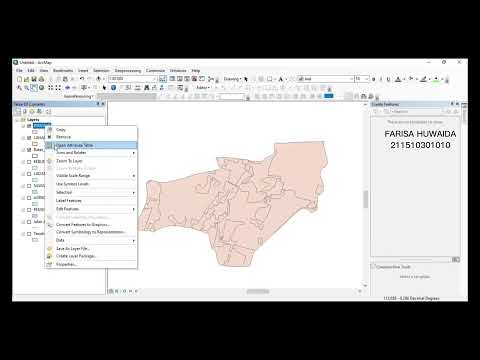
Task: Click the horizontal scrollbar thumb below the map
Action: click(258, 291)
